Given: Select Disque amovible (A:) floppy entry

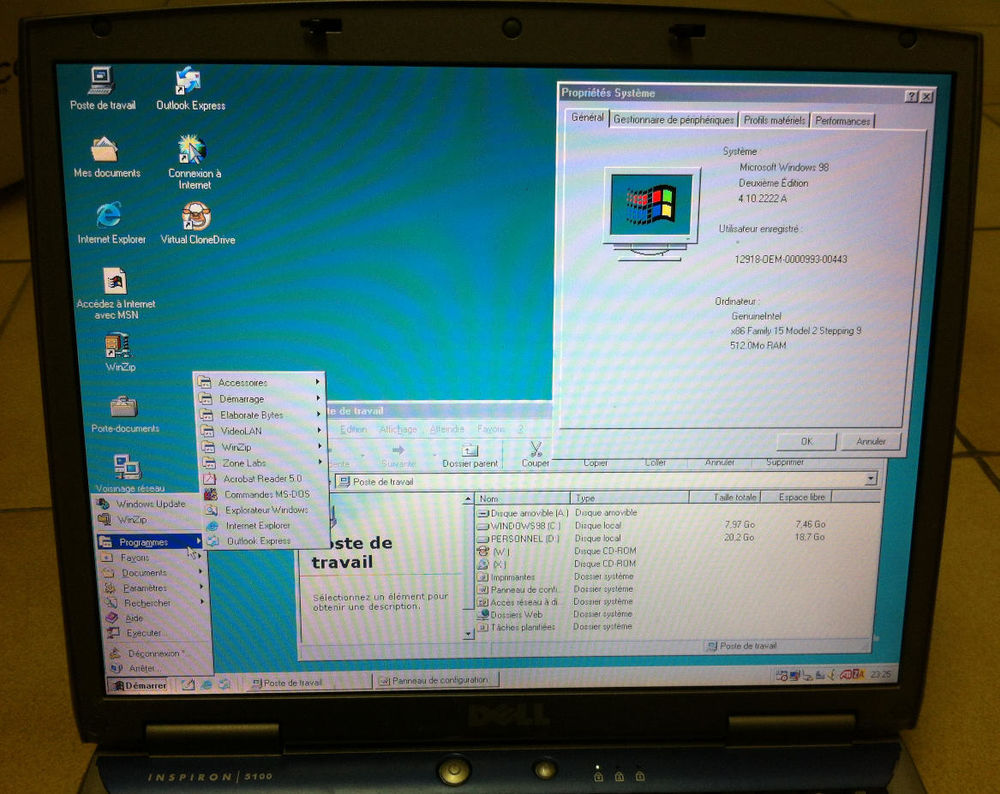Looking at the screenshot, I should point(522,513).
